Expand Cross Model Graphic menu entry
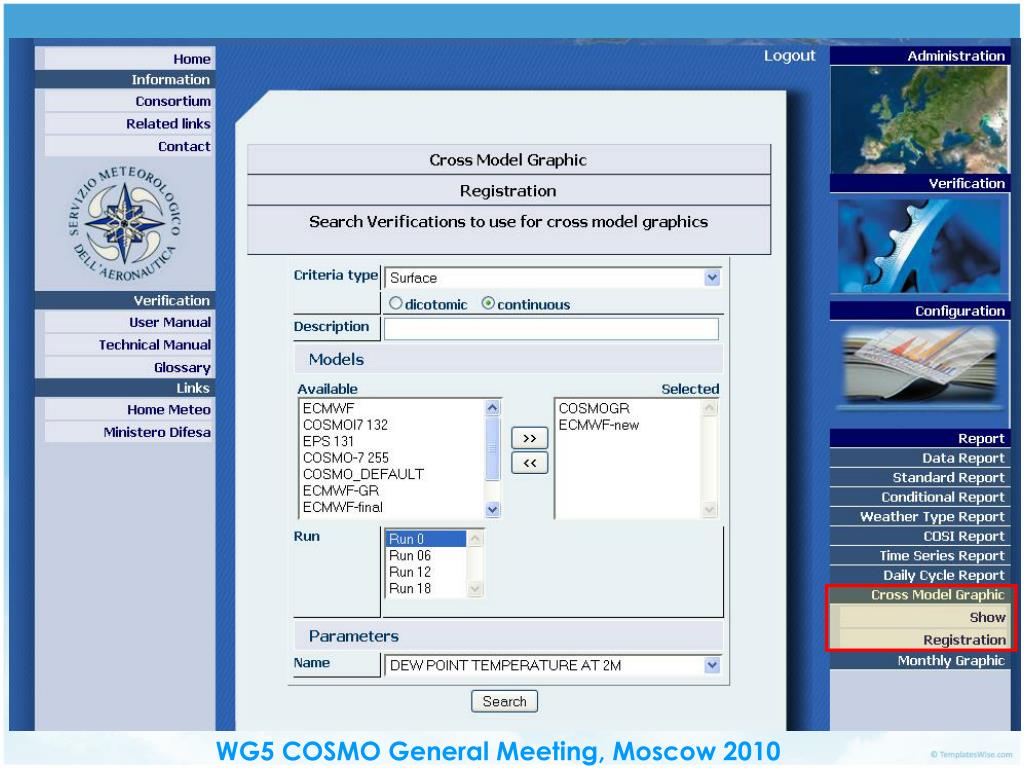This screenshot has height=768, width=1024. (x=920, y=595)
